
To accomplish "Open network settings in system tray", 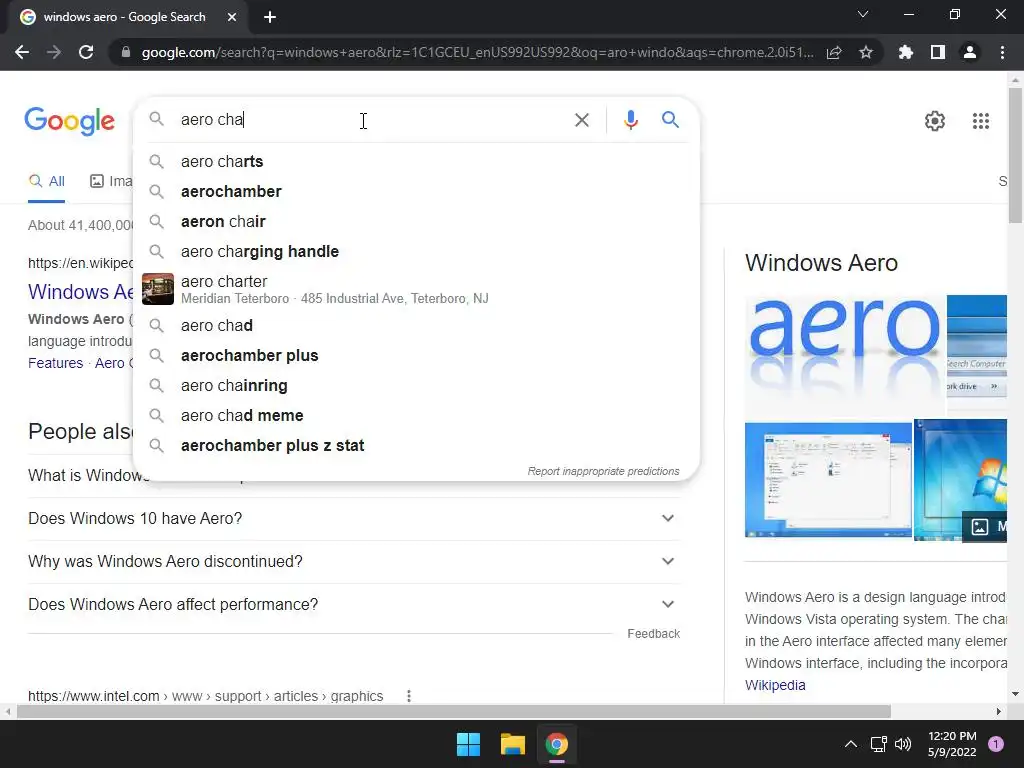I will pyautogui.click(x=878, y=744).
